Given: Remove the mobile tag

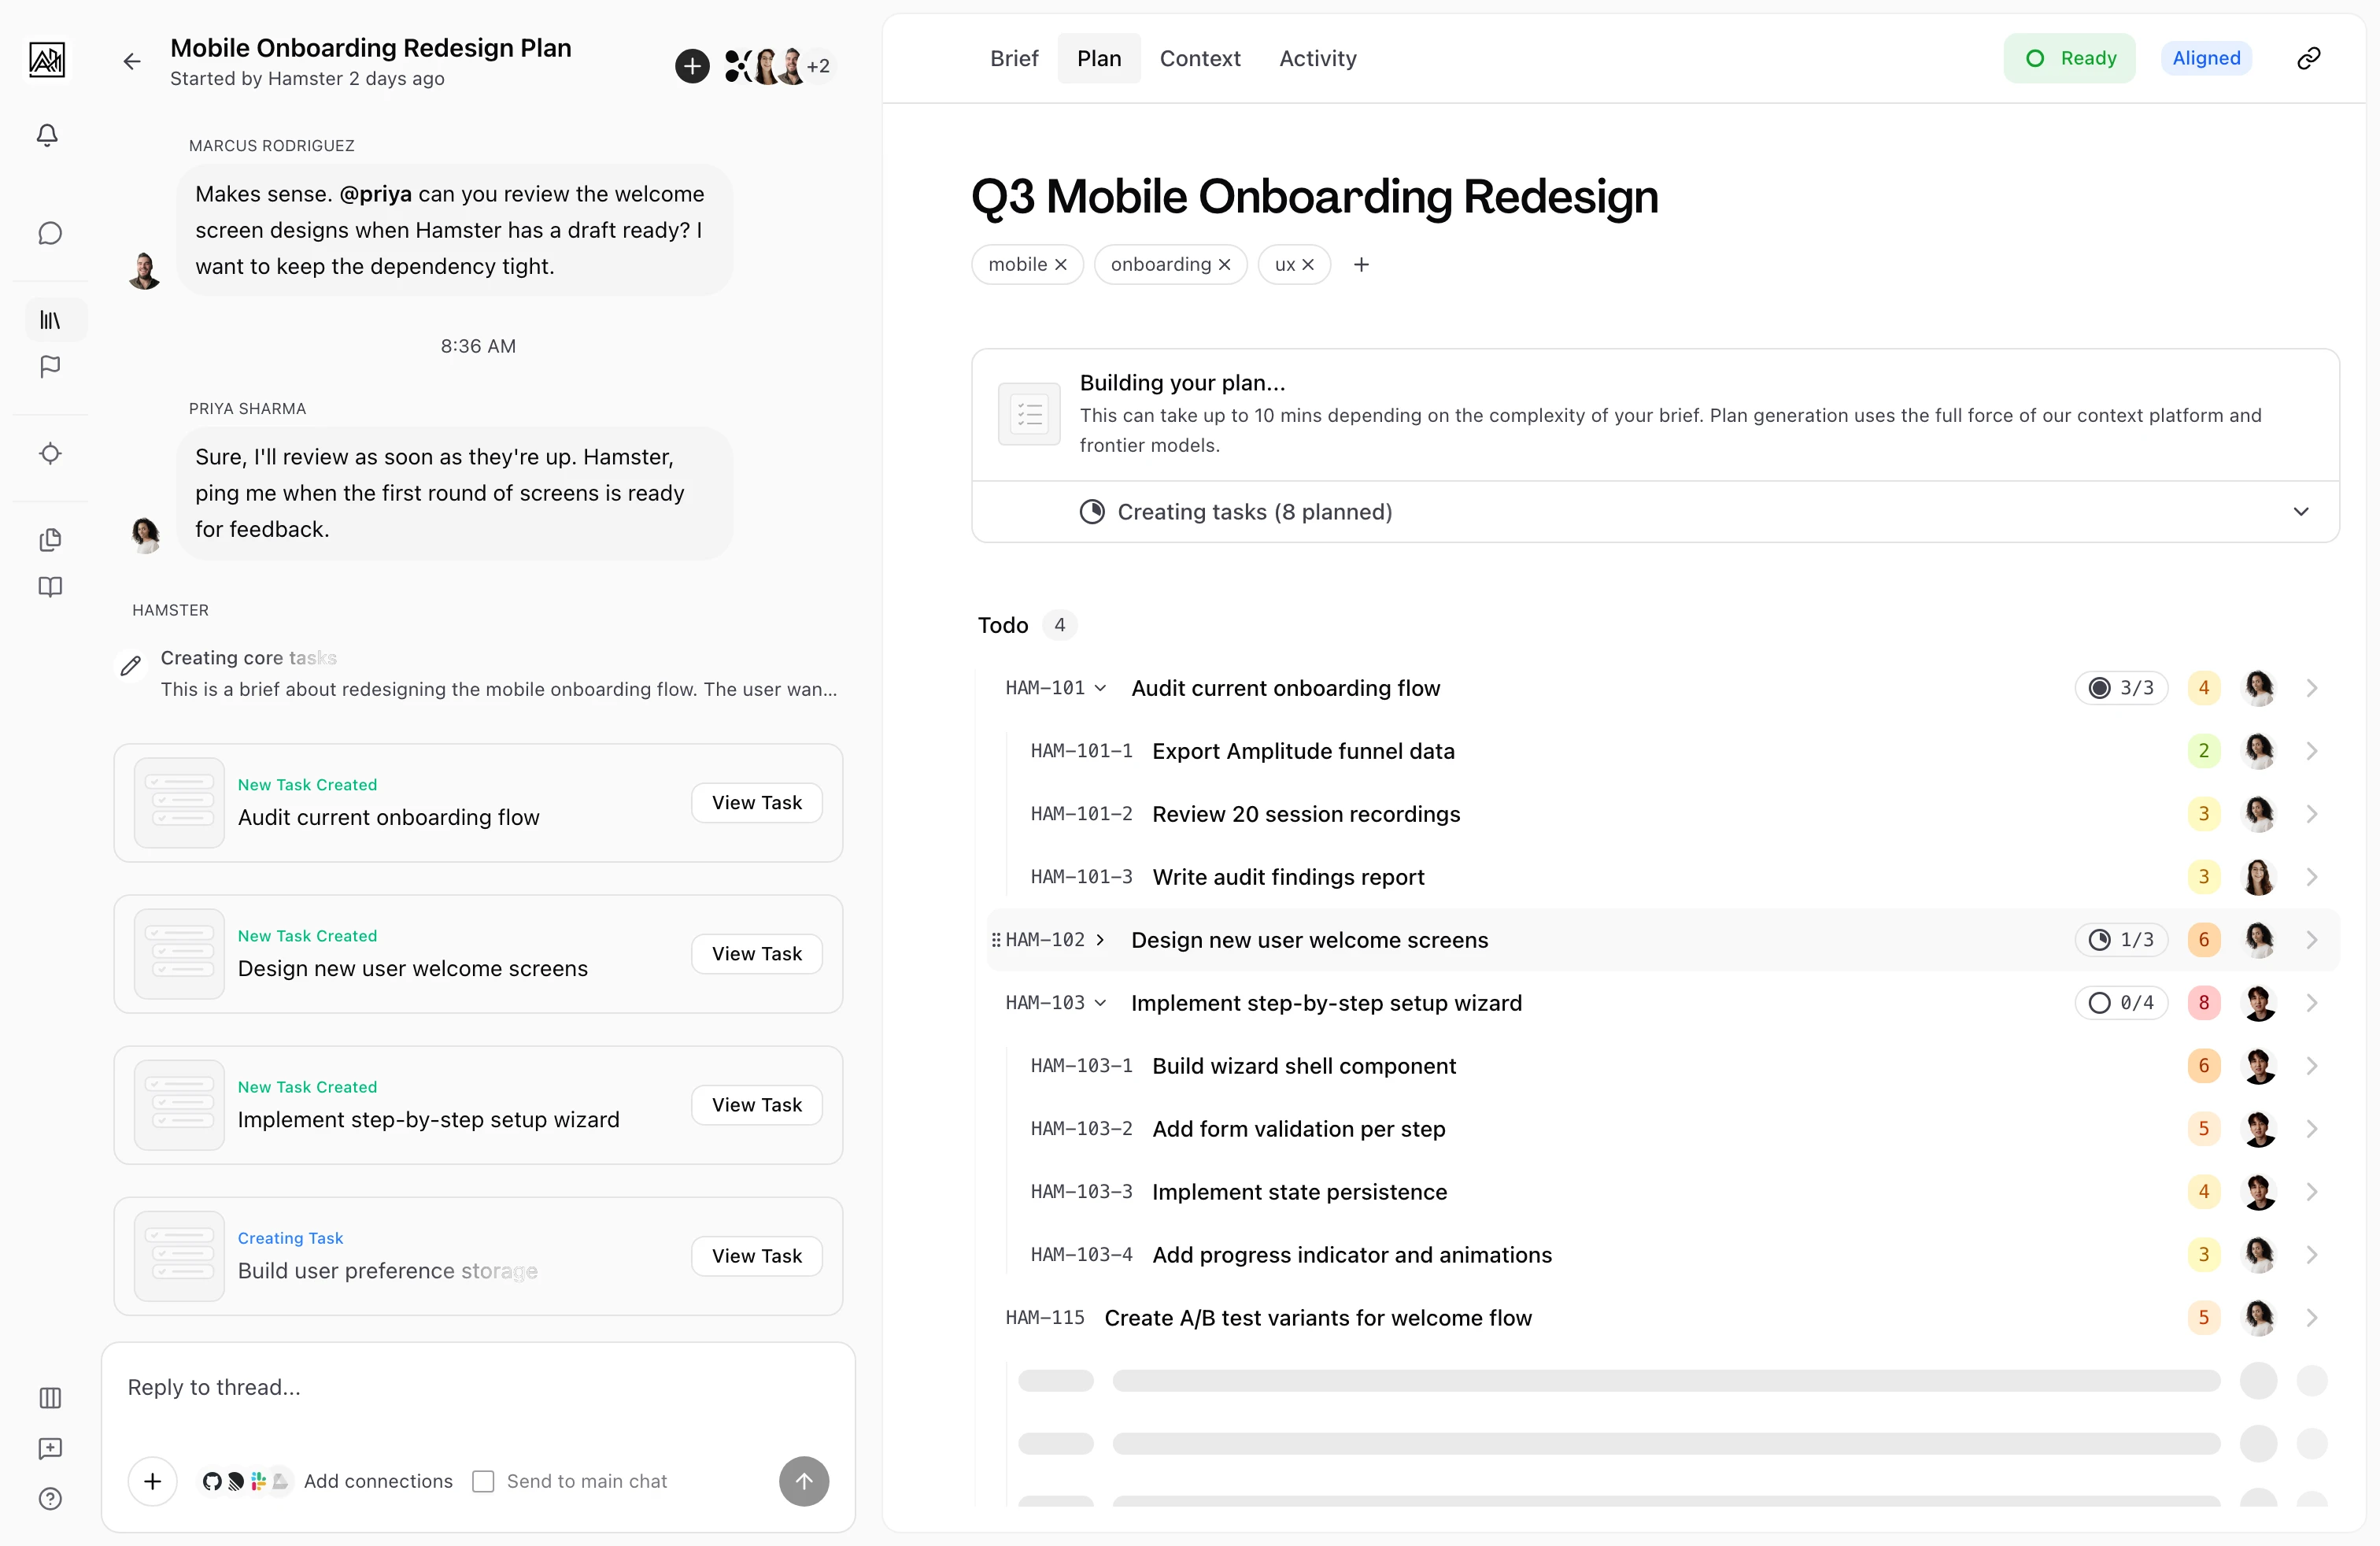Looking at the screenshot, I should (1061, 264).
